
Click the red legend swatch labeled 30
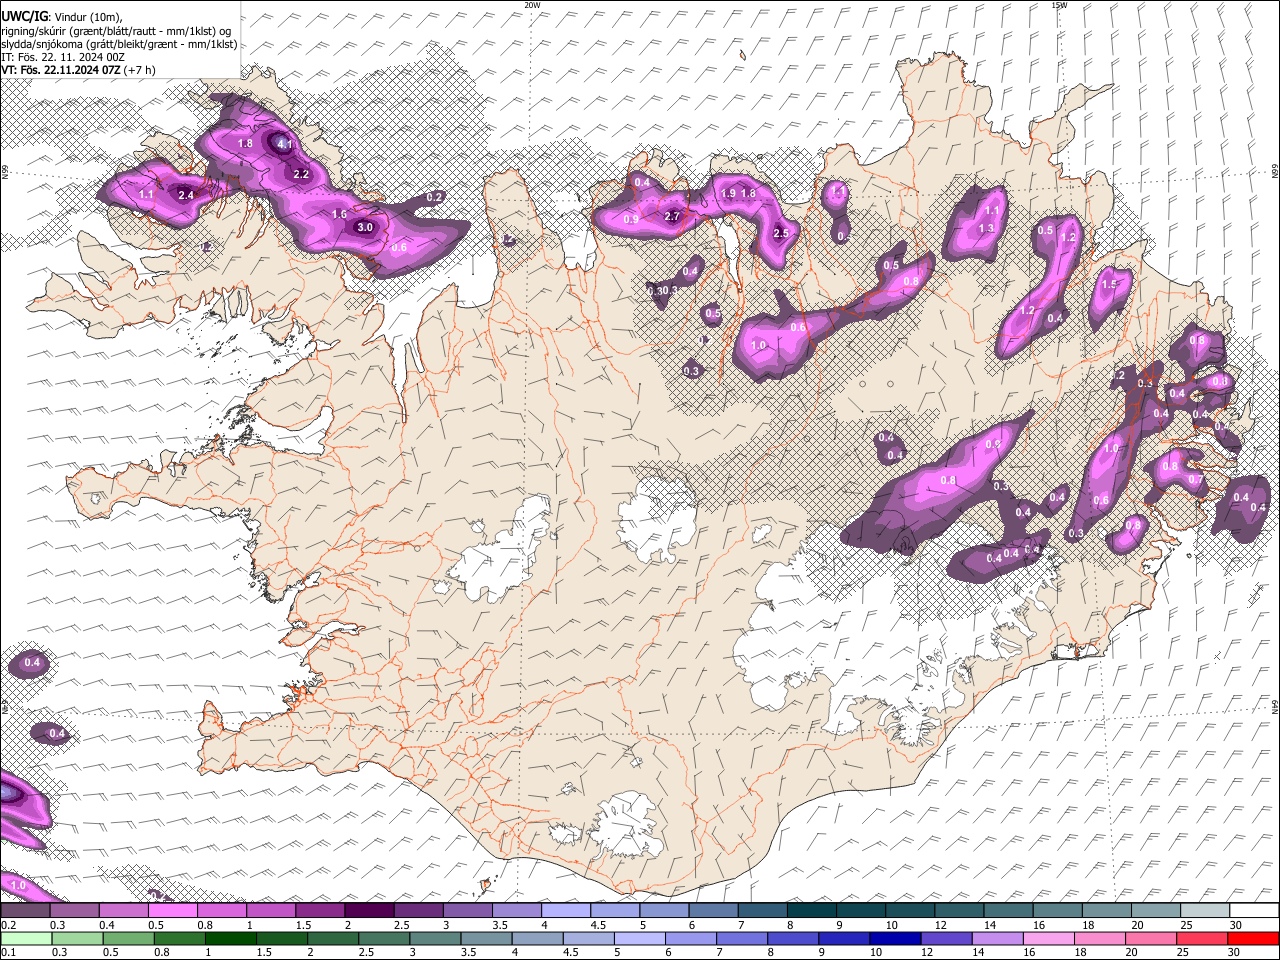pyautogui.click(x=1254, y=939)
